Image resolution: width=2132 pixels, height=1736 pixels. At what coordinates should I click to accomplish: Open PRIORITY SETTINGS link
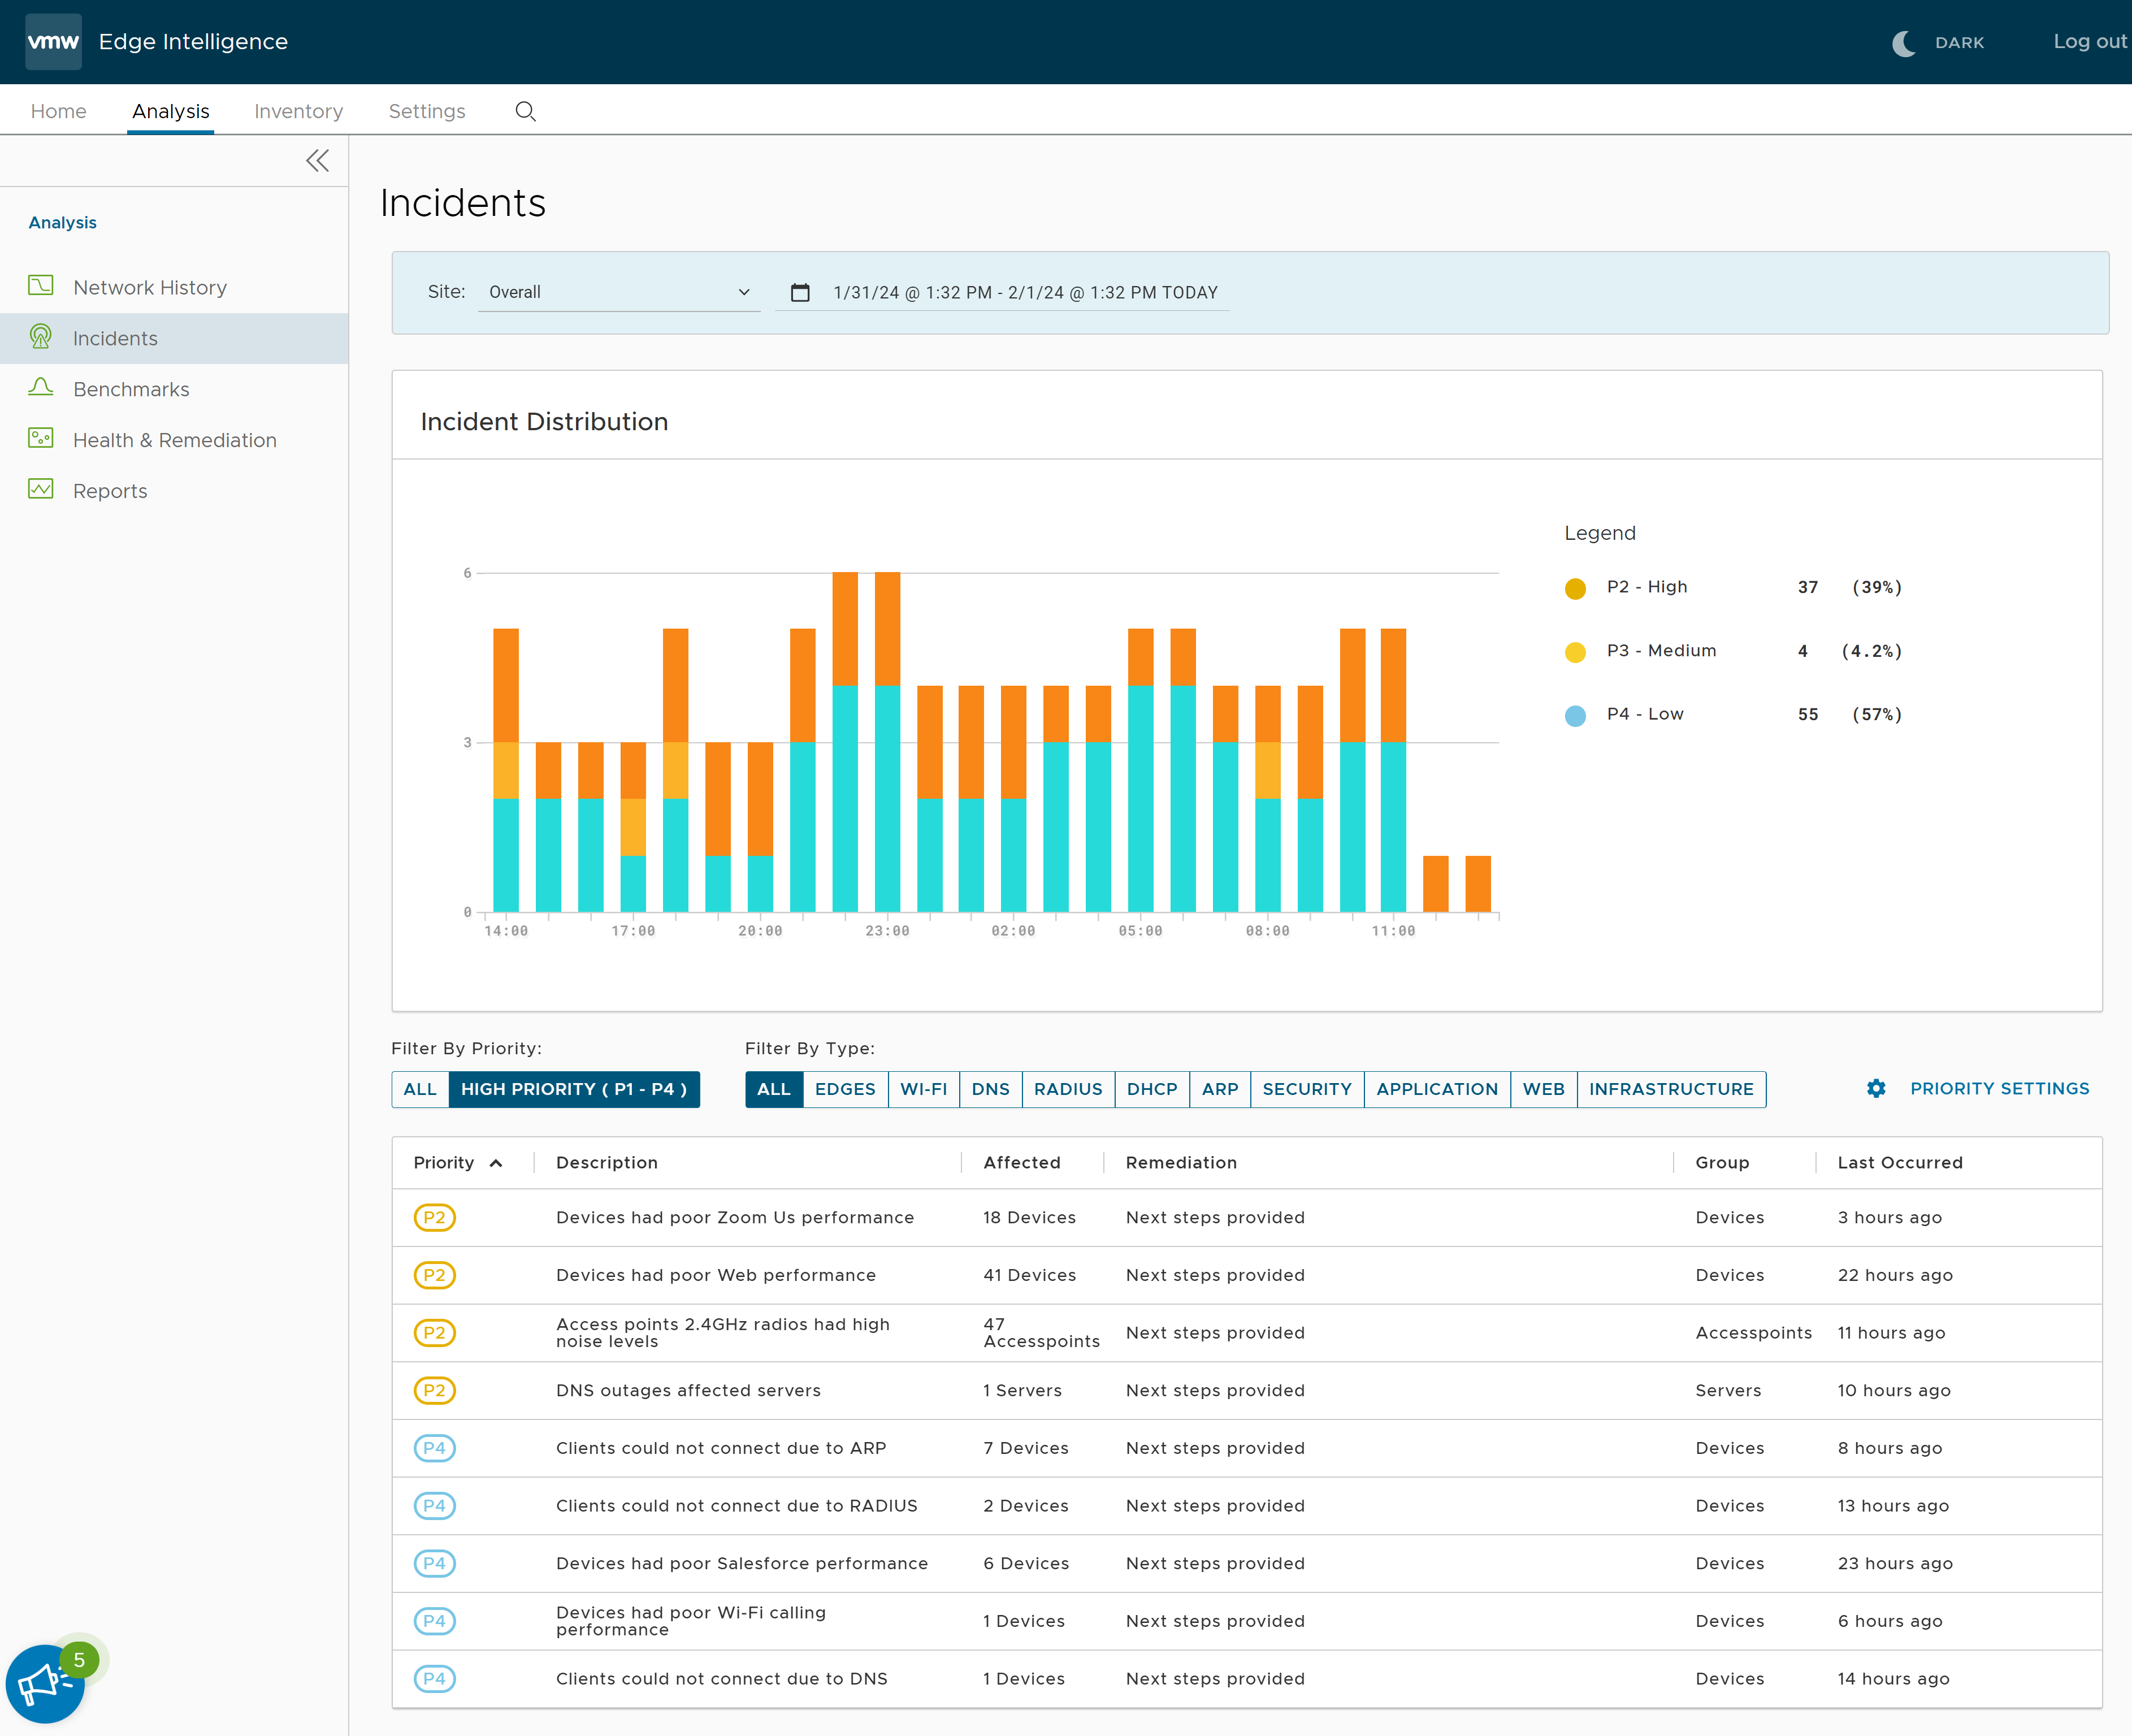(x=1999, y=1088)
